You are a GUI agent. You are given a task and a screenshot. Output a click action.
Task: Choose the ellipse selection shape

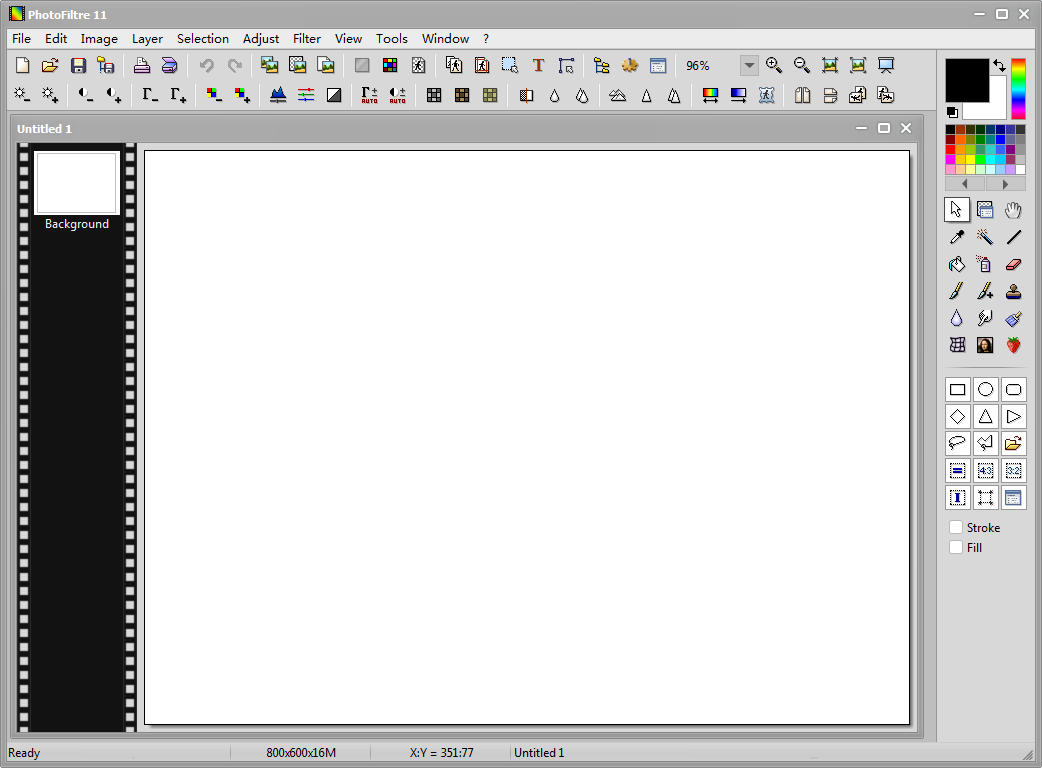(x=986, y=389)
